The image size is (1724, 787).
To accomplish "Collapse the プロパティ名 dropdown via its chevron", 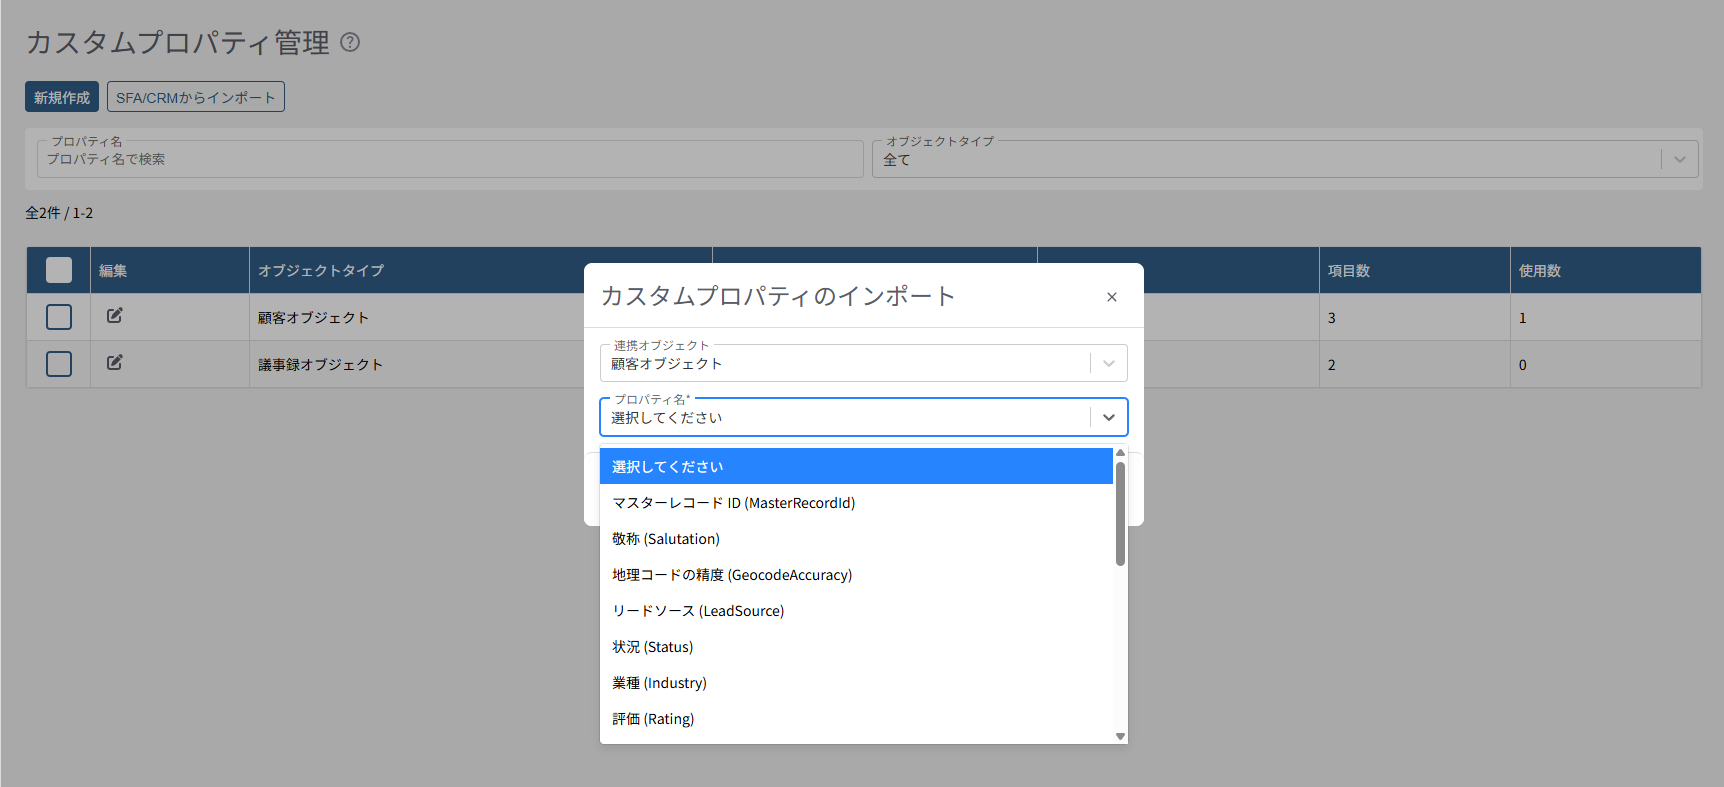I will (1108, 418).
